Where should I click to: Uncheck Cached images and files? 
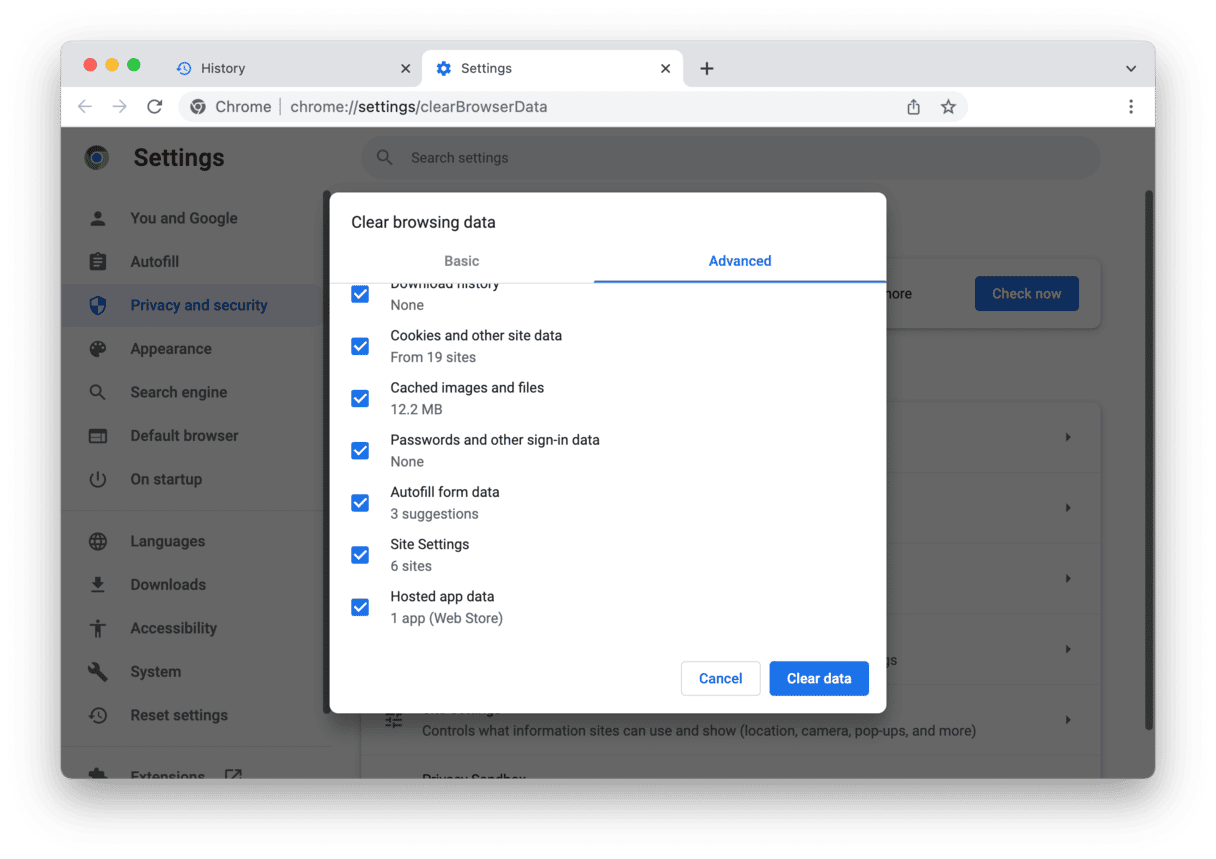coord(360,398)
